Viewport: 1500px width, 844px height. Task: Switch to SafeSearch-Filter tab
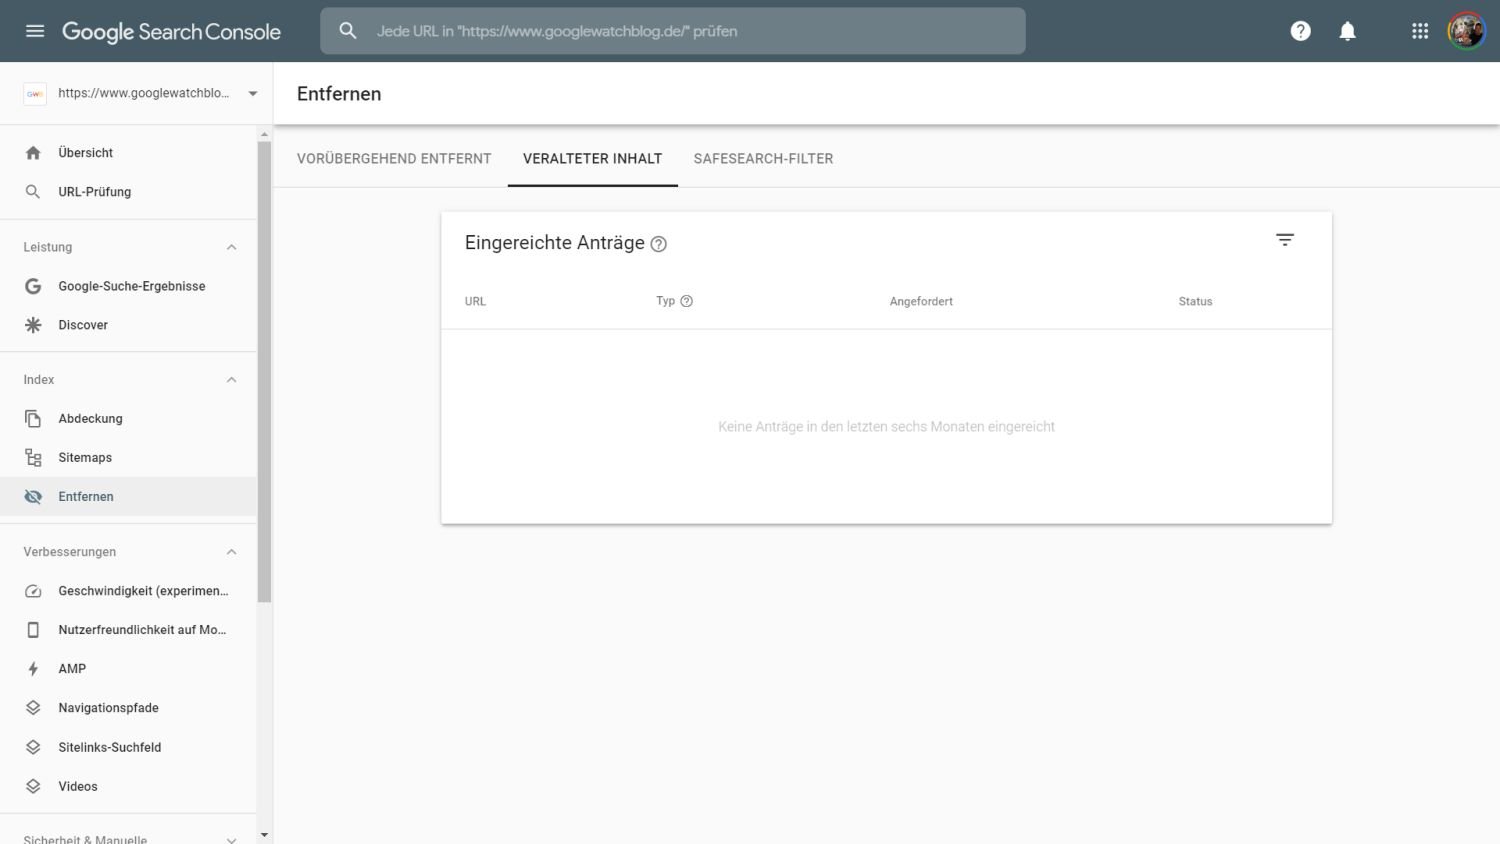763,159
